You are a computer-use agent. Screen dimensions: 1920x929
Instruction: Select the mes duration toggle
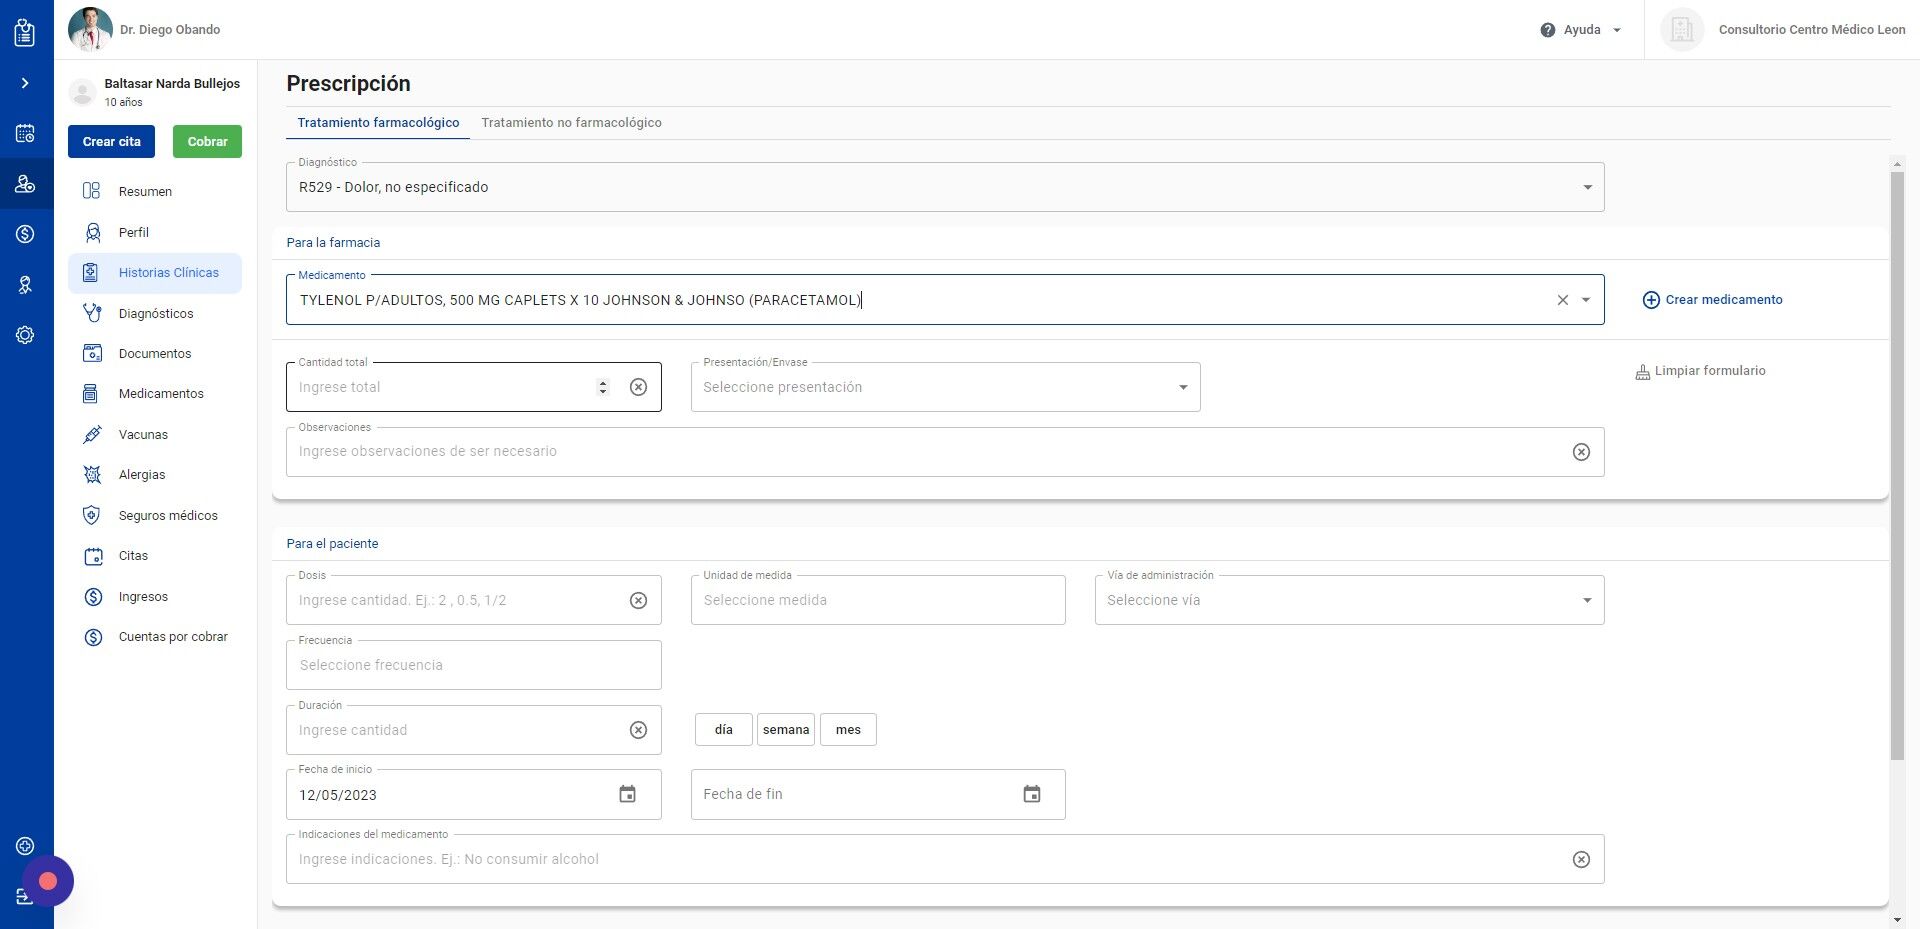pyautogui.click(x=848, y=729)
